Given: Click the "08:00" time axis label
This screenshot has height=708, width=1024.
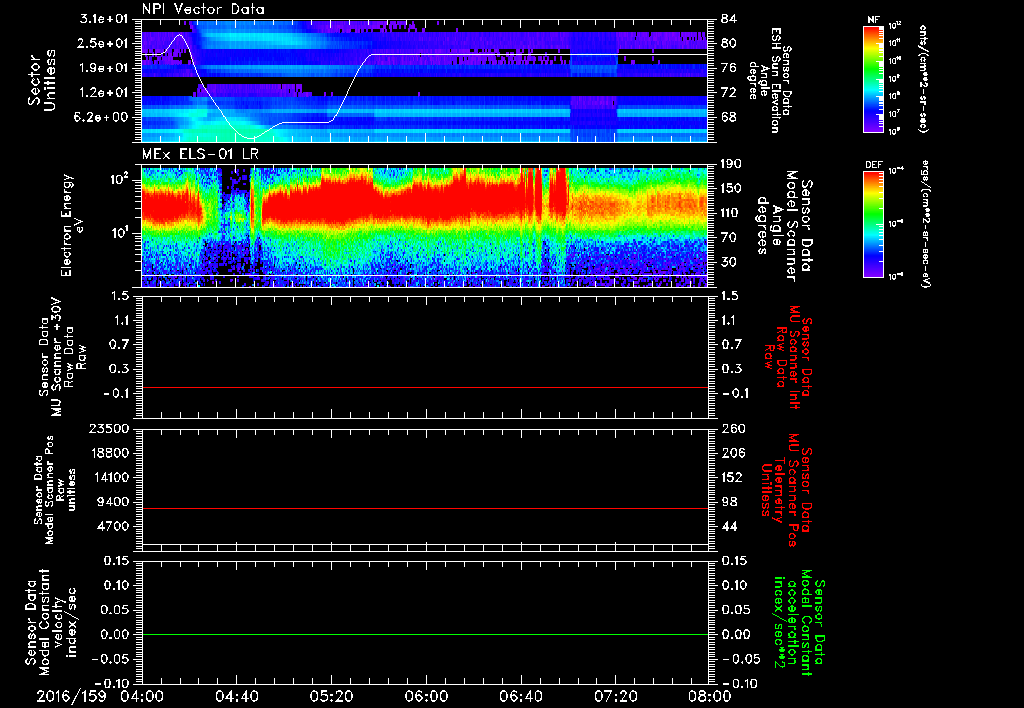Looking at the screenshot, I should 710,696.
